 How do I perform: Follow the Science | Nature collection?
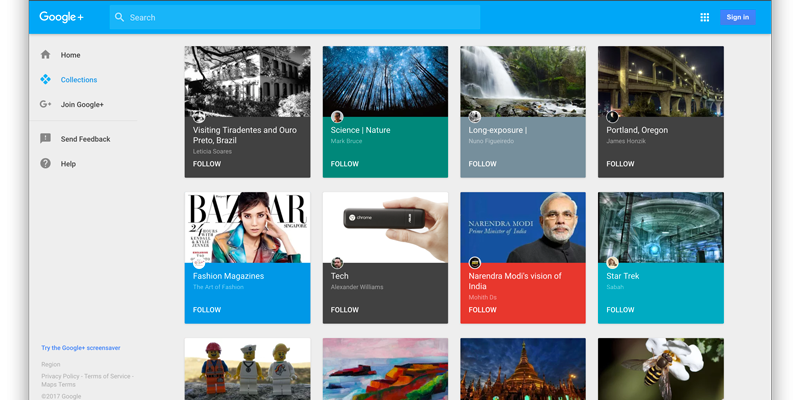point(344,164)
